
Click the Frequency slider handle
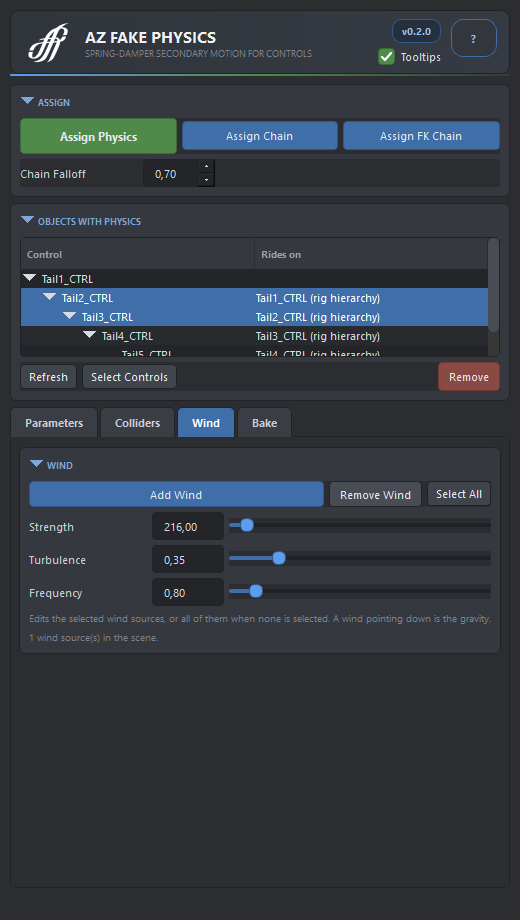tap(256, 591)
